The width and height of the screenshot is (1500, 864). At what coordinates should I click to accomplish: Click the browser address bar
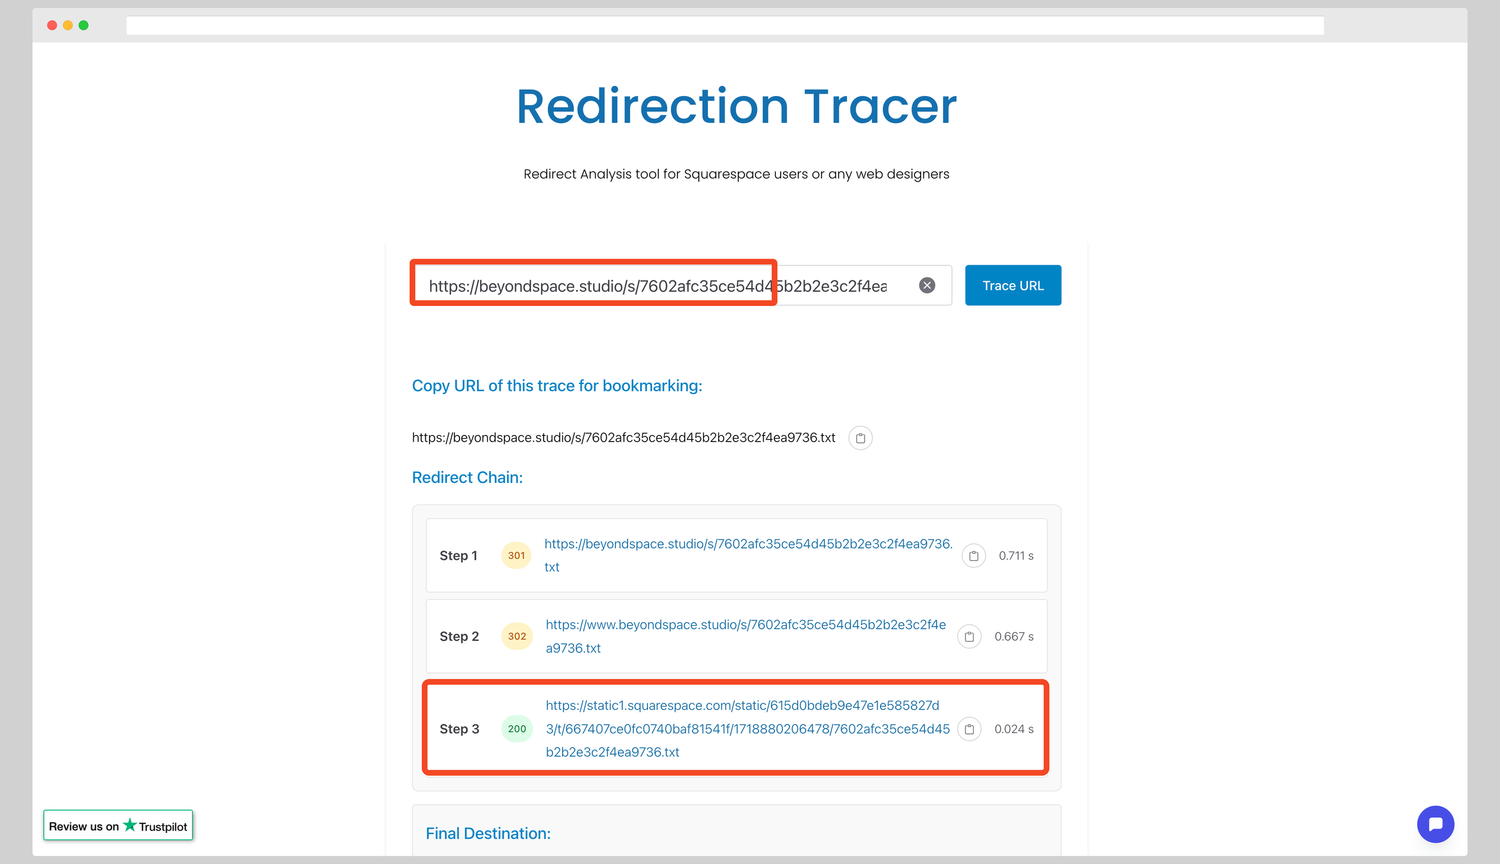click(x=723, y=25)
